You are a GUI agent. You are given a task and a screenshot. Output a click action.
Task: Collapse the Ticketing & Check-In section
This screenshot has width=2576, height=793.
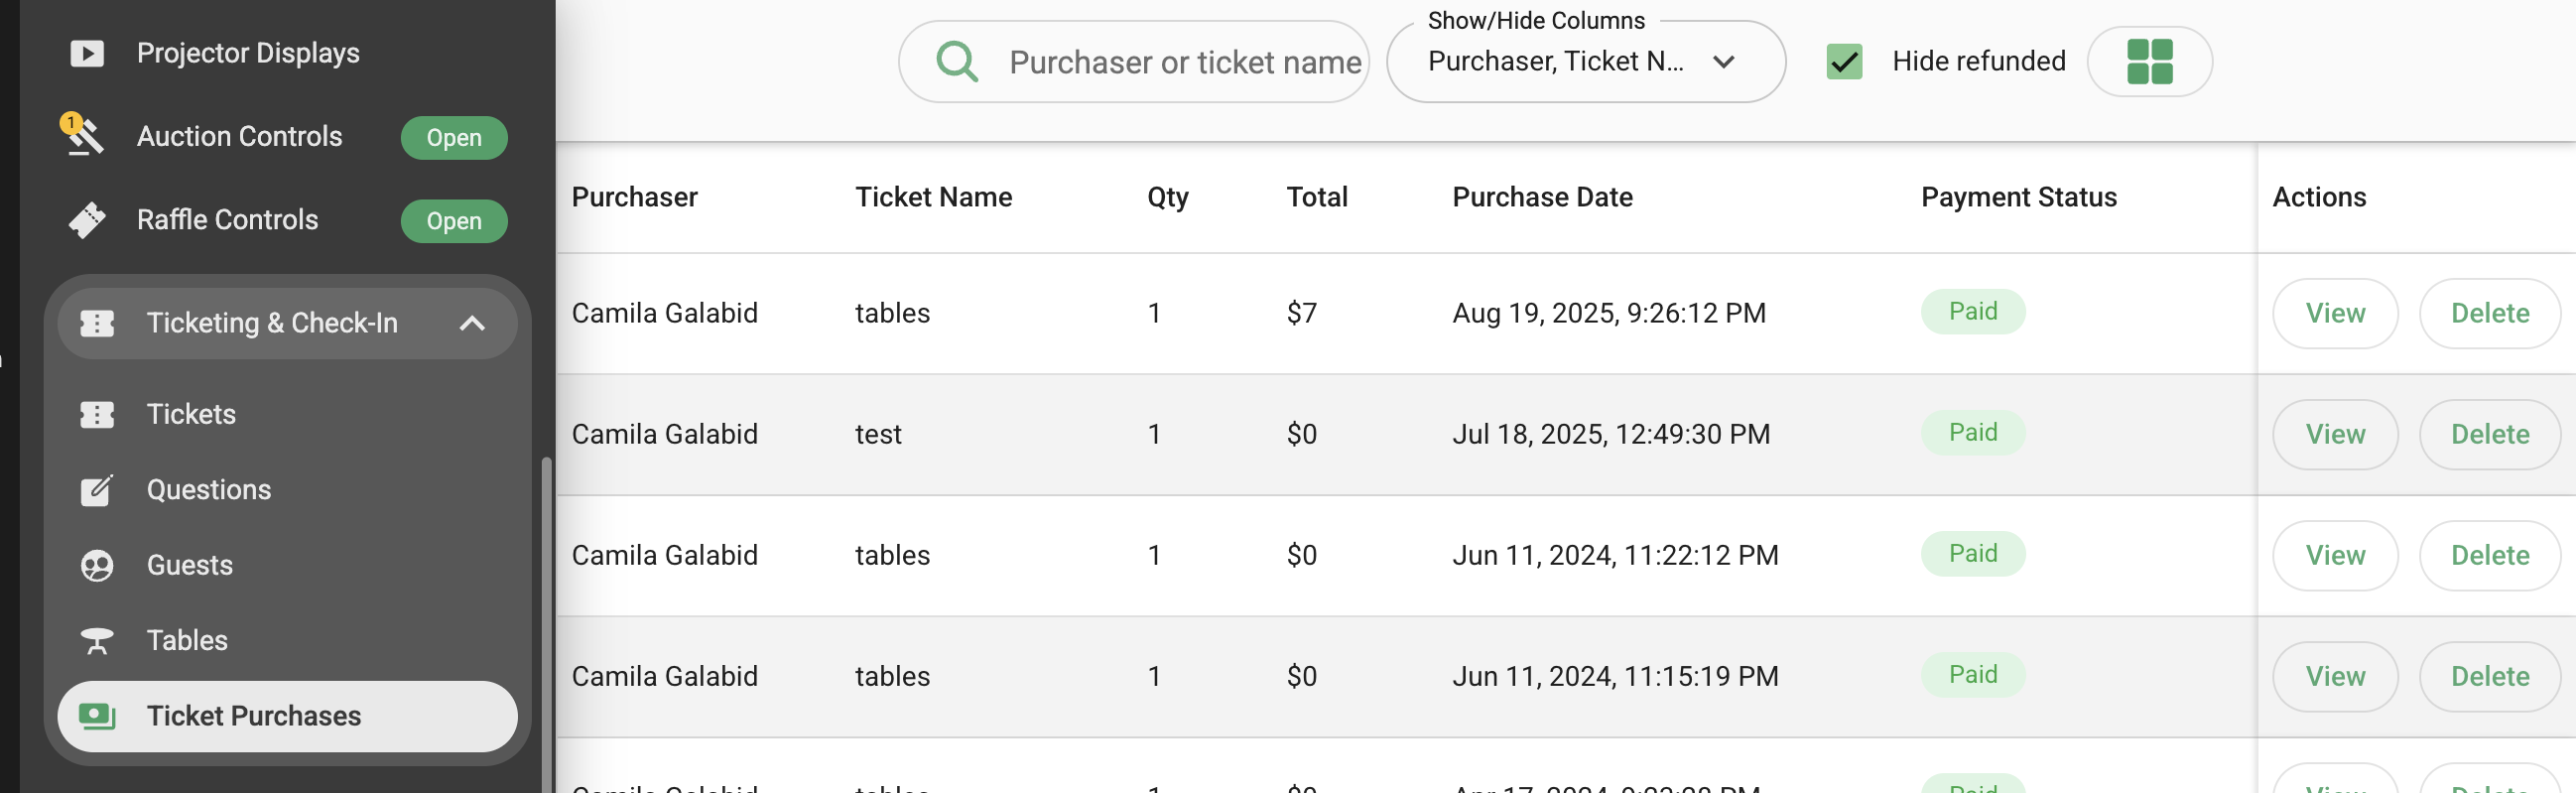pyautogui.click(x=471, y=323)
